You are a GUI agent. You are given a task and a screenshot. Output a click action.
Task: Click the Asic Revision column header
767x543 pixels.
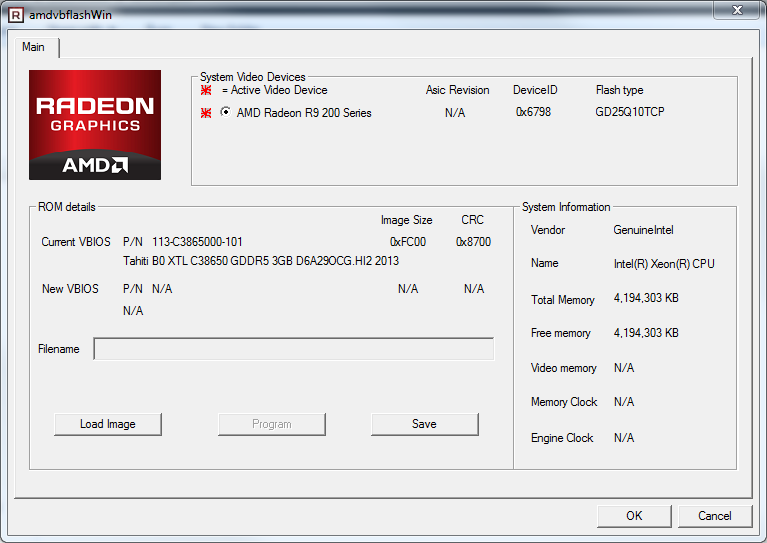click(457, 90)
